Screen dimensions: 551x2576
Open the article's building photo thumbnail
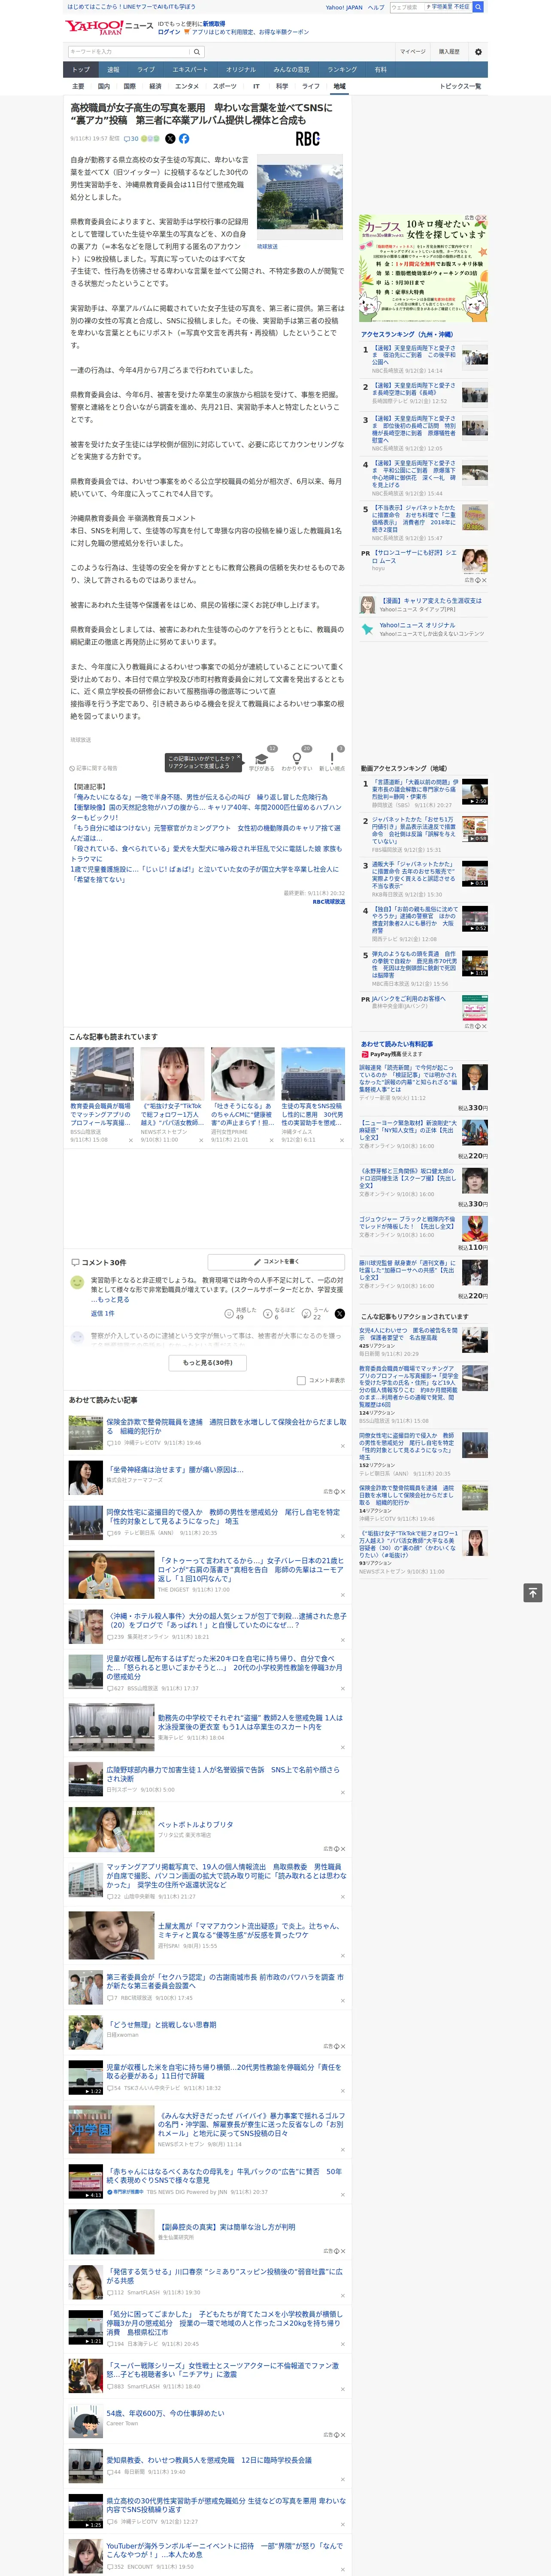point(299,197)
